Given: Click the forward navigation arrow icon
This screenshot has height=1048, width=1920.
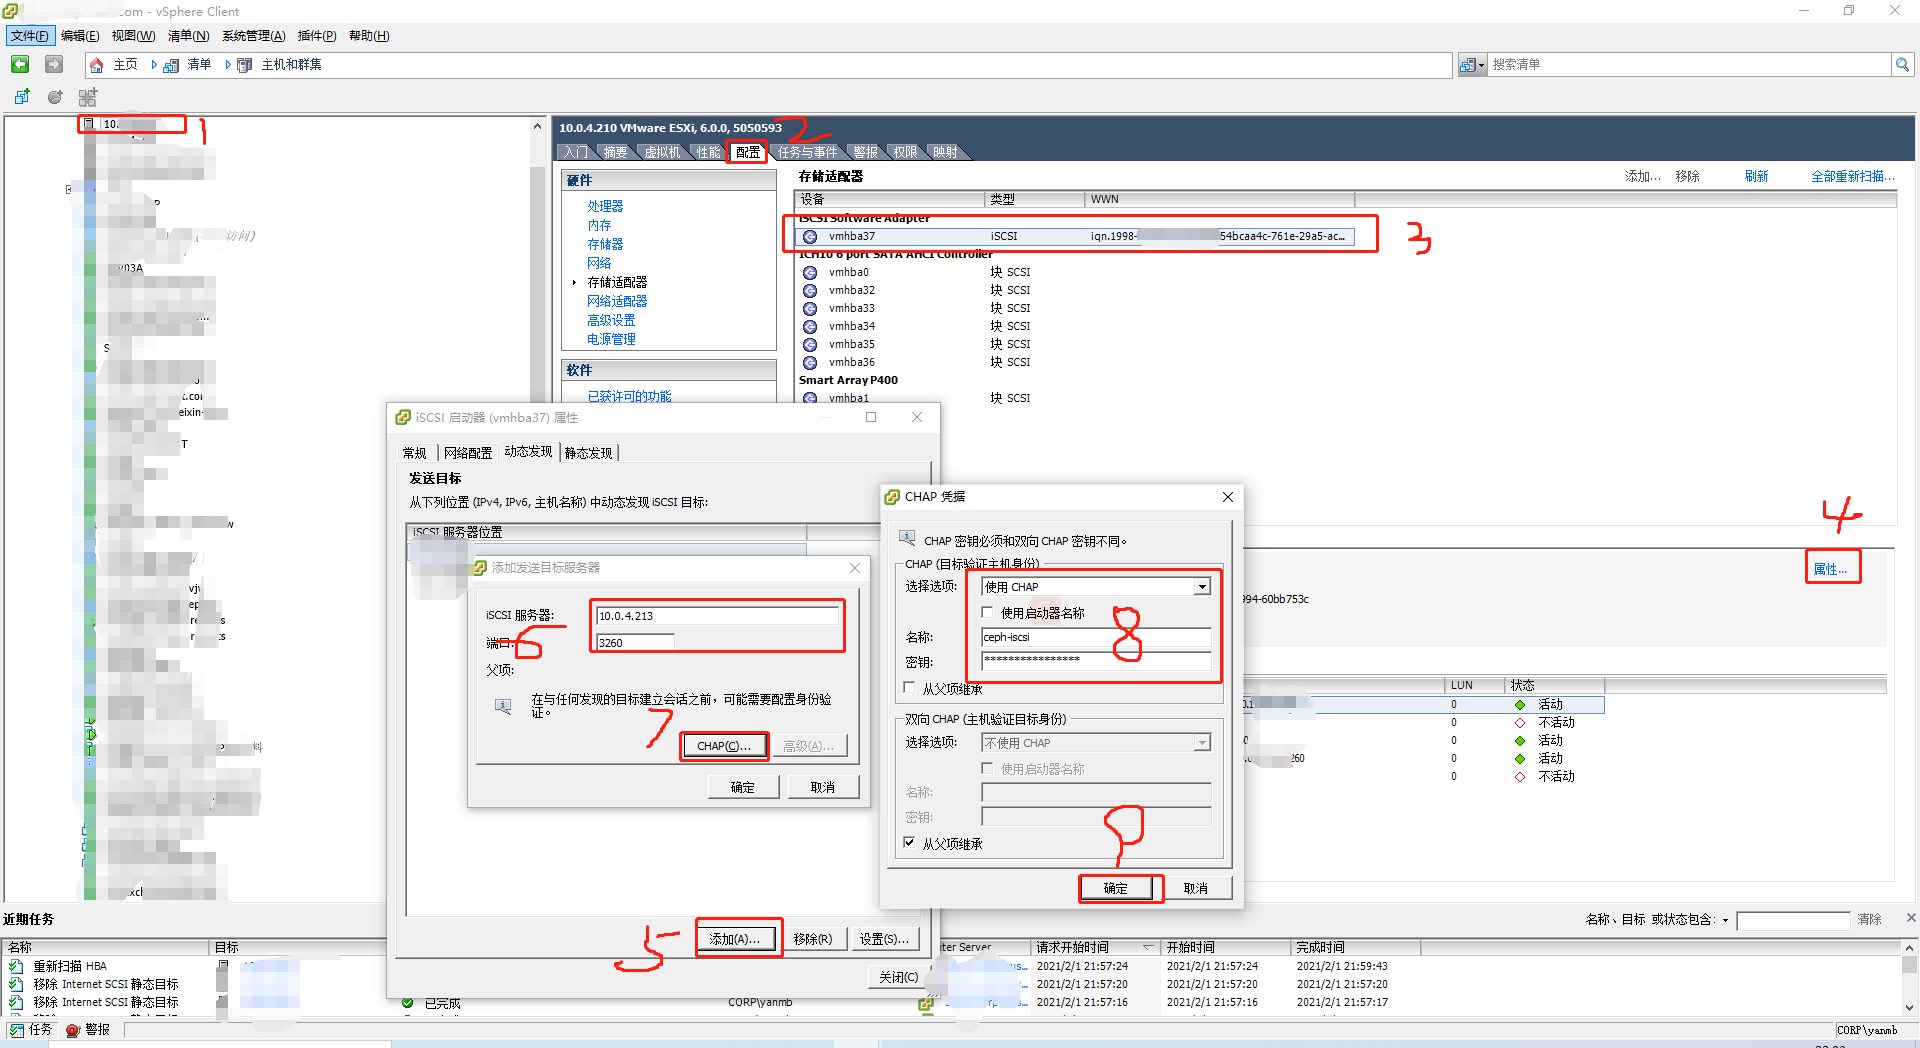Looking at the screenshot, I should (x=53, y=64).
